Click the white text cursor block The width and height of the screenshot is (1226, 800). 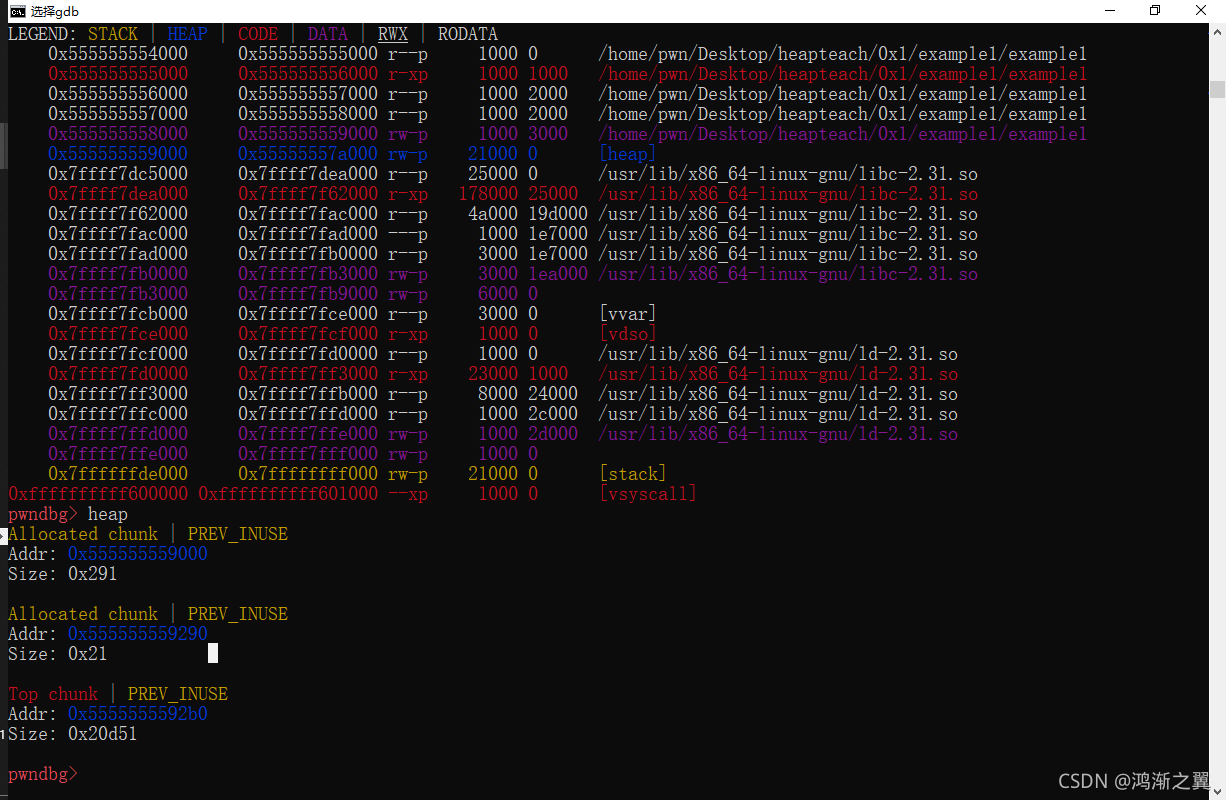point(213,653)
